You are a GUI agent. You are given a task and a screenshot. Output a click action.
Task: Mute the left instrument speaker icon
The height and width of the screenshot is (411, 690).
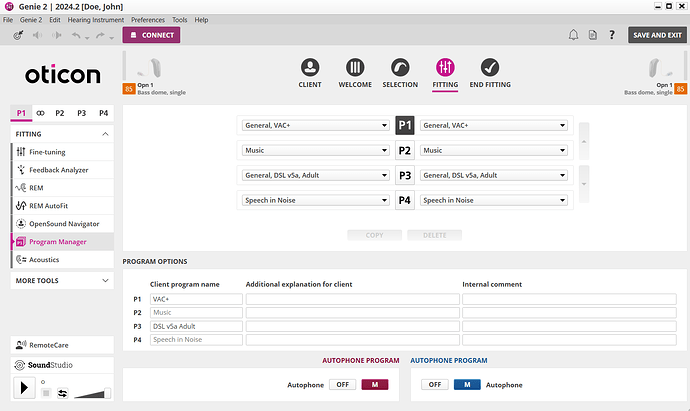(x=37, y=35)
